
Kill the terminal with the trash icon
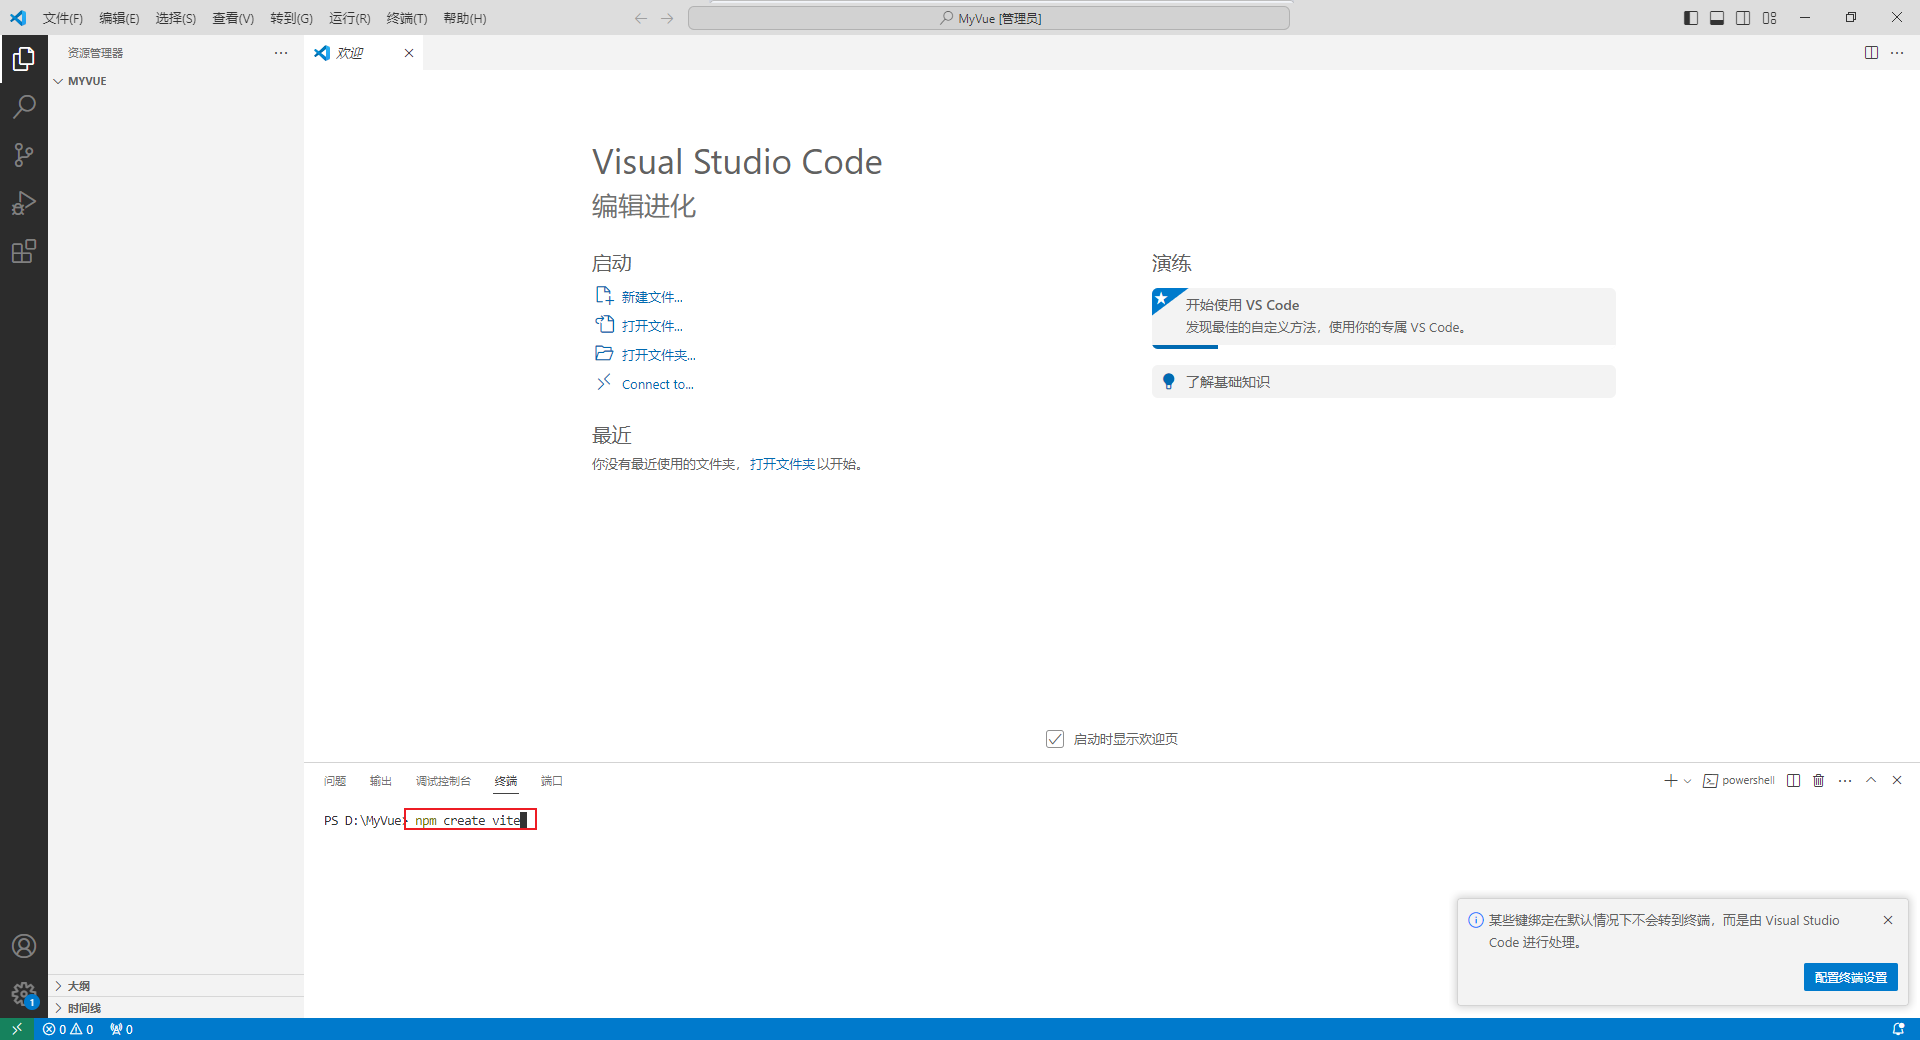(1818, 780)
